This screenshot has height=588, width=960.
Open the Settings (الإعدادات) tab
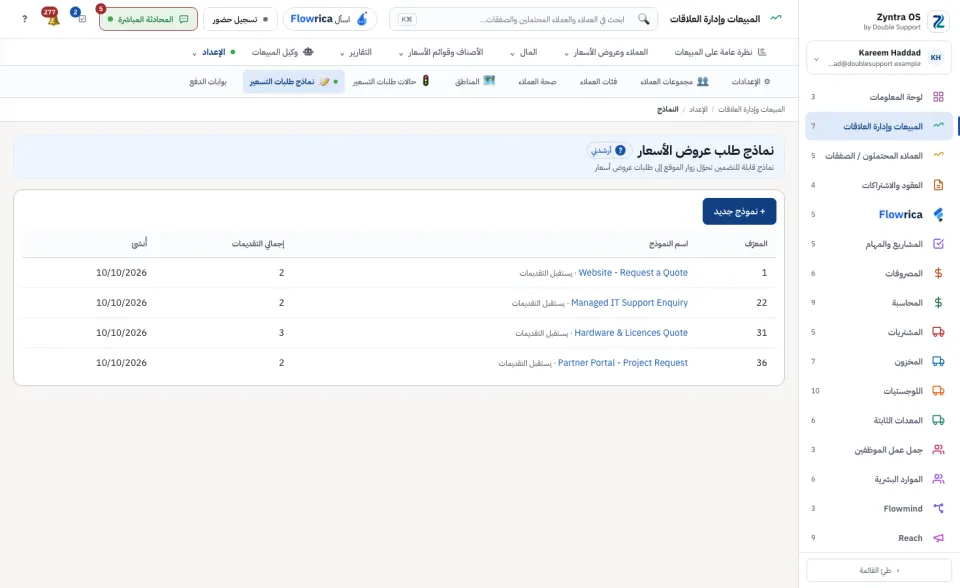point(751,81)
